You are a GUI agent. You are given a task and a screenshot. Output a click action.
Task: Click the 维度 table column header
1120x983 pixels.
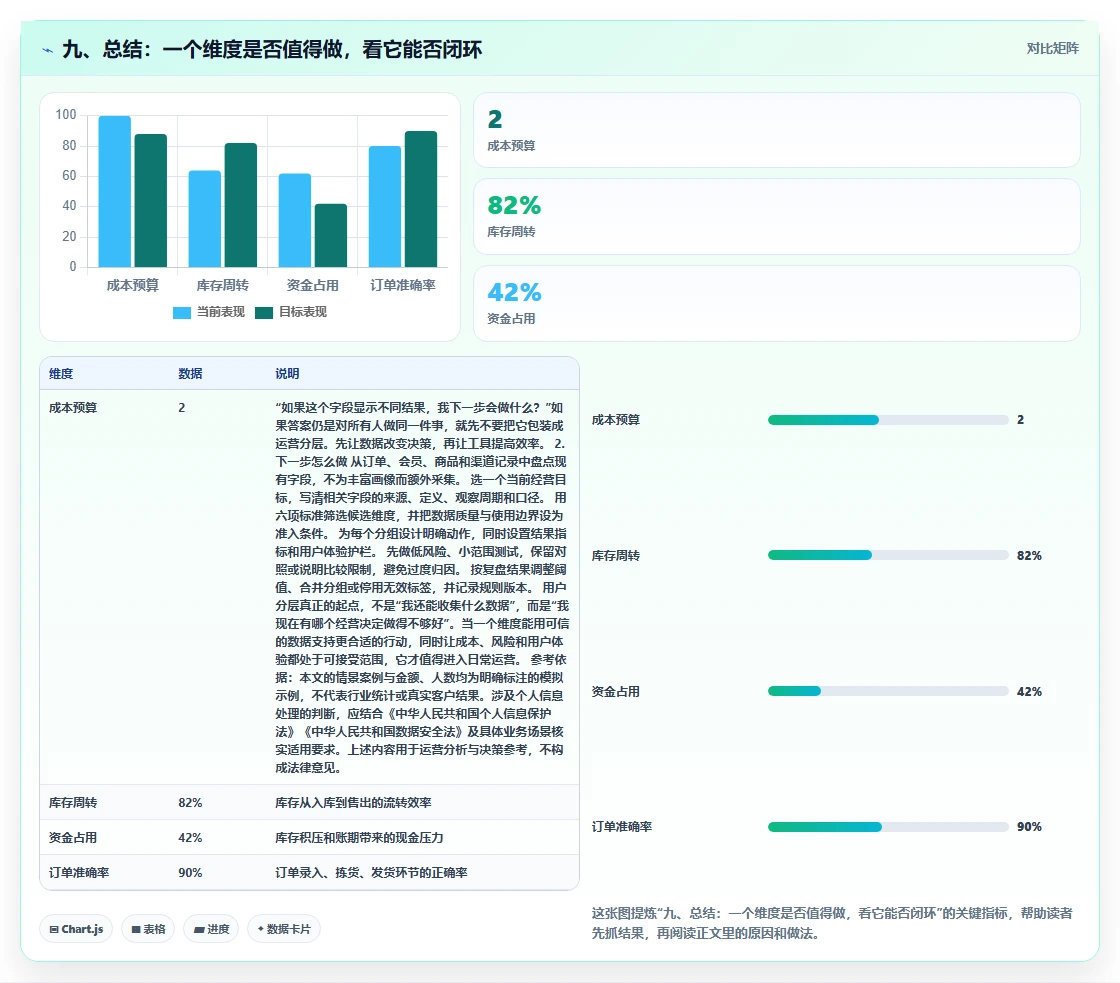click(61, 374)
